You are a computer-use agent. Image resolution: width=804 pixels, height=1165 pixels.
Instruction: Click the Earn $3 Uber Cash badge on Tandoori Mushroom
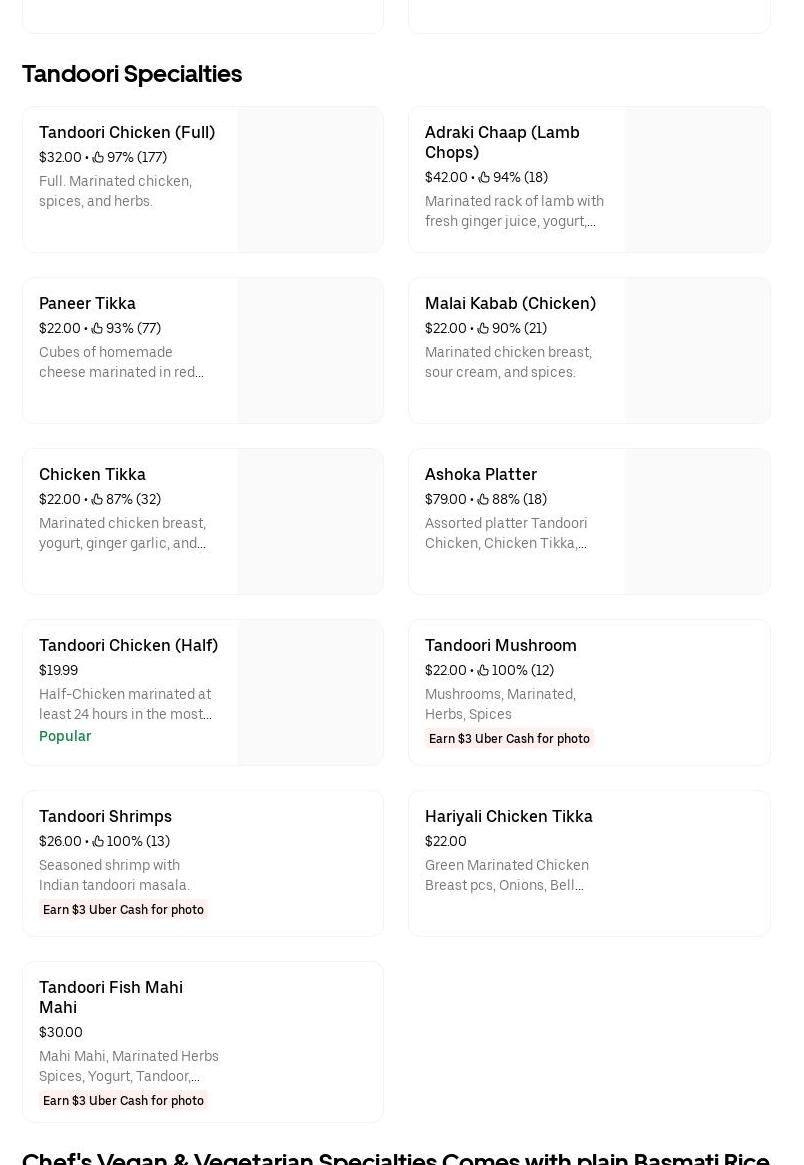[x=510, y=738]
